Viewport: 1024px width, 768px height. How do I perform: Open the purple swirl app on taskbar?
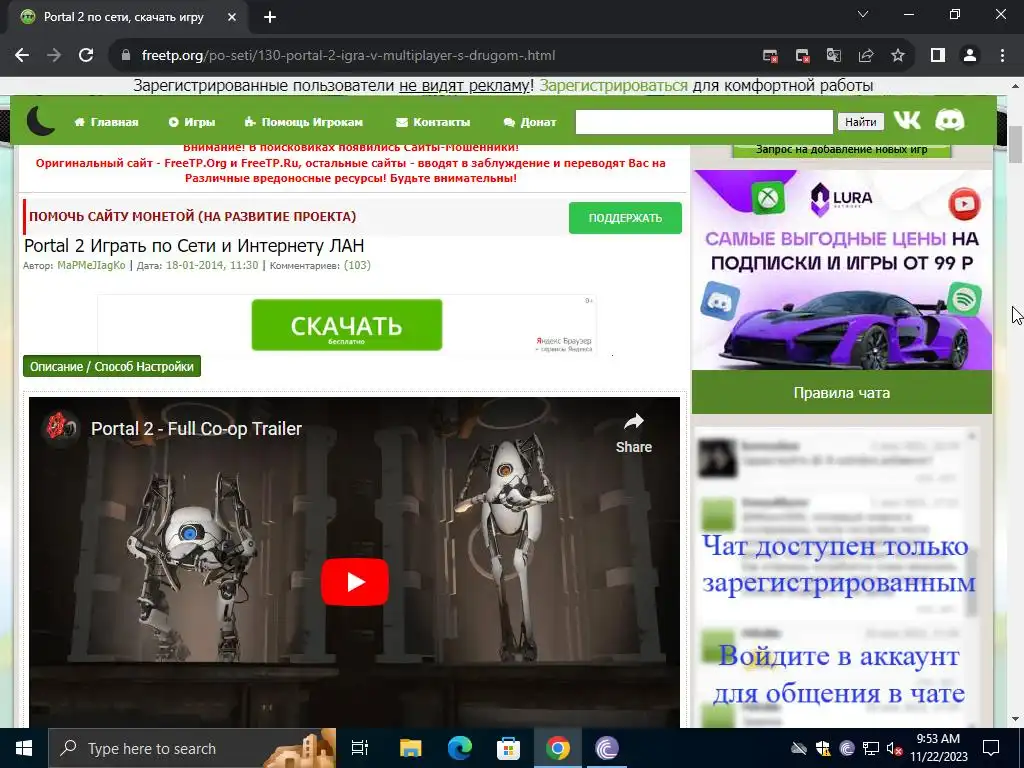[x=607, y=748]
